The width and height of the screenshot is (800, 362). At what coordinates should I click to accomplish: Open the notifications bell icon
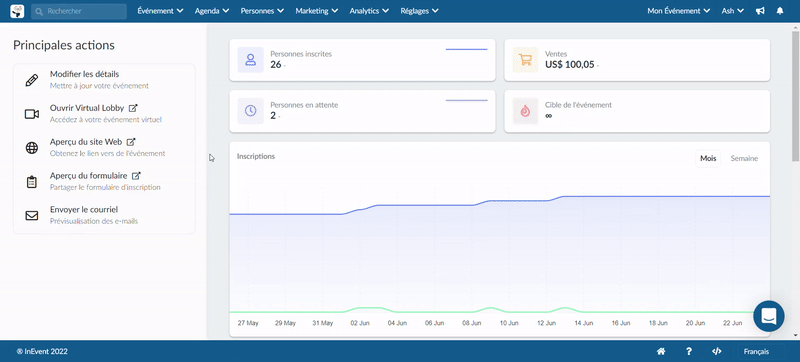click(x=780, y=11)
